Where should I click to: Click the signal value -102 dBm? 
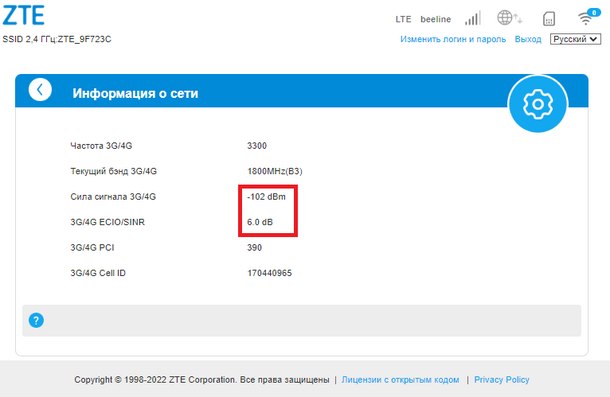(x=266, y=197)
